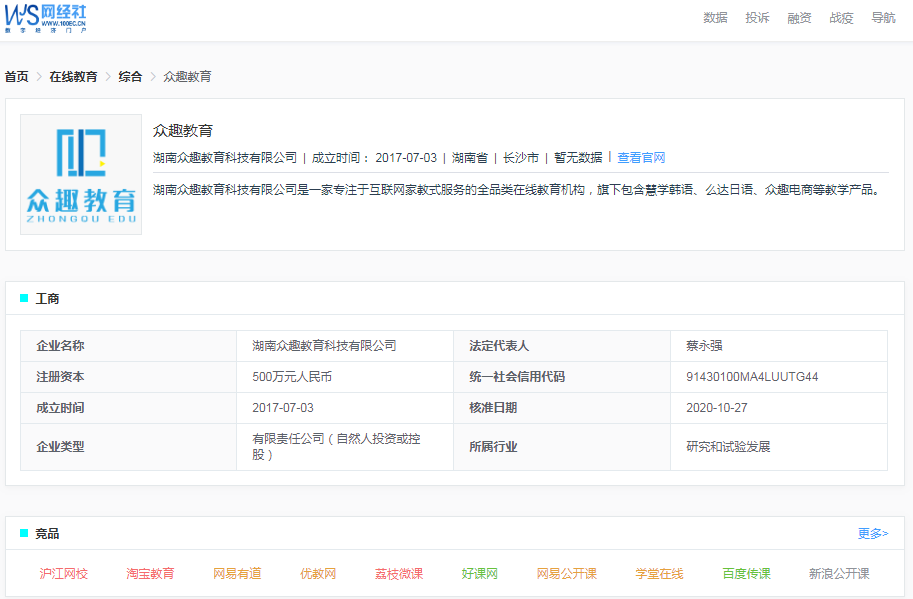Open competitor 网易公开课
This screenshot has width=913, height=599.
click(x=567, y=573)
